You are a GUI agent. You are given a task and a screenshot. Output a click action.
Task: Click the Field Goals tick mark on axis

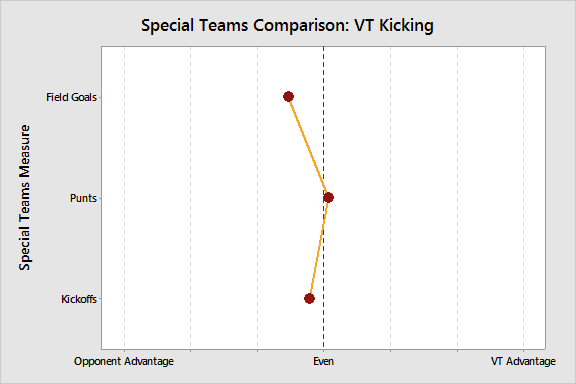[x=100, y=97]
